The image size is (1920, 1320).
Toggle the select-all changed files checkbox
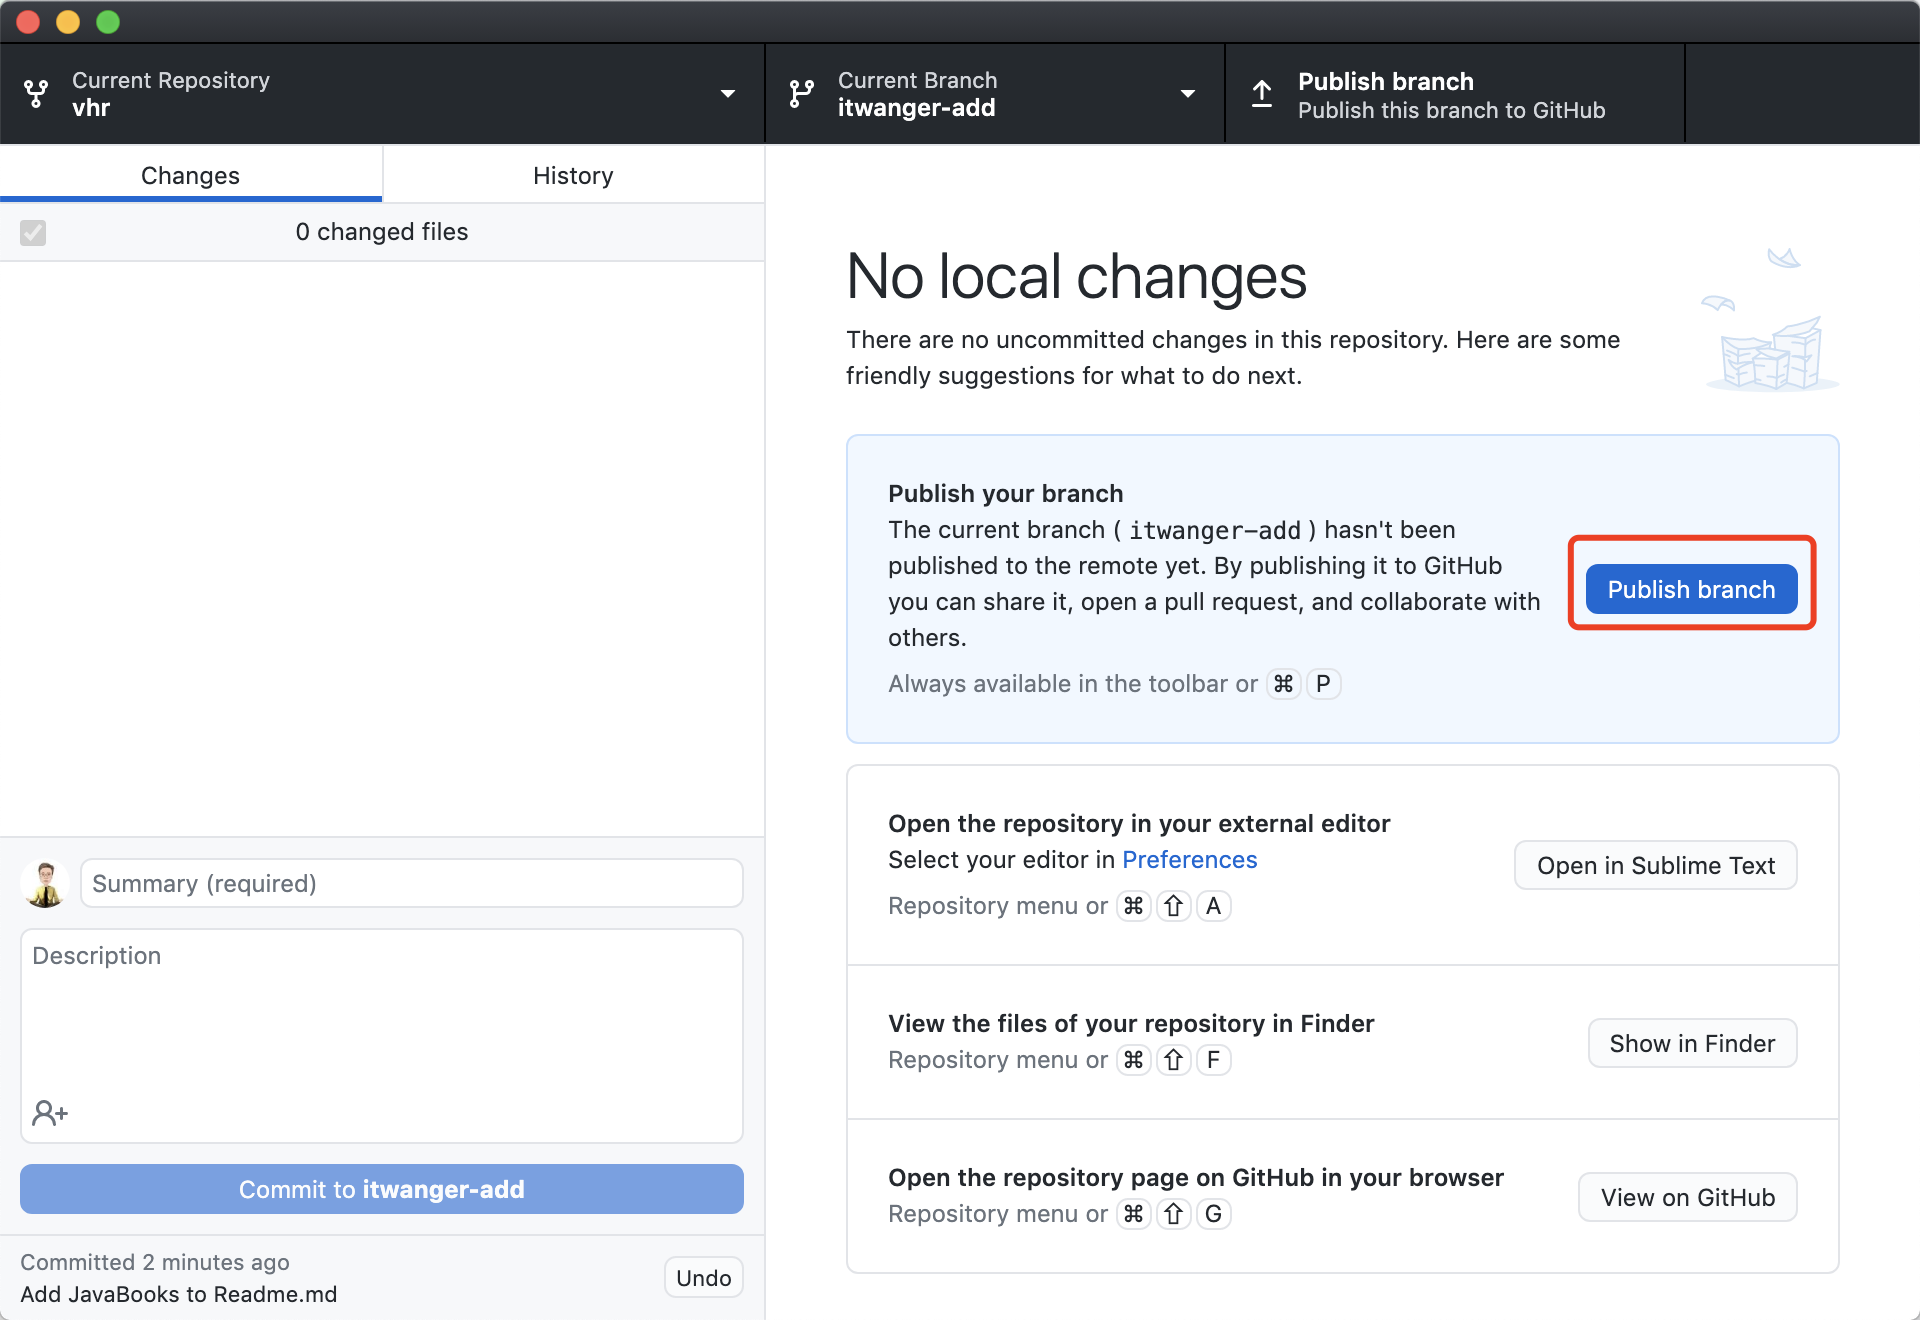[x=33, y=232]
